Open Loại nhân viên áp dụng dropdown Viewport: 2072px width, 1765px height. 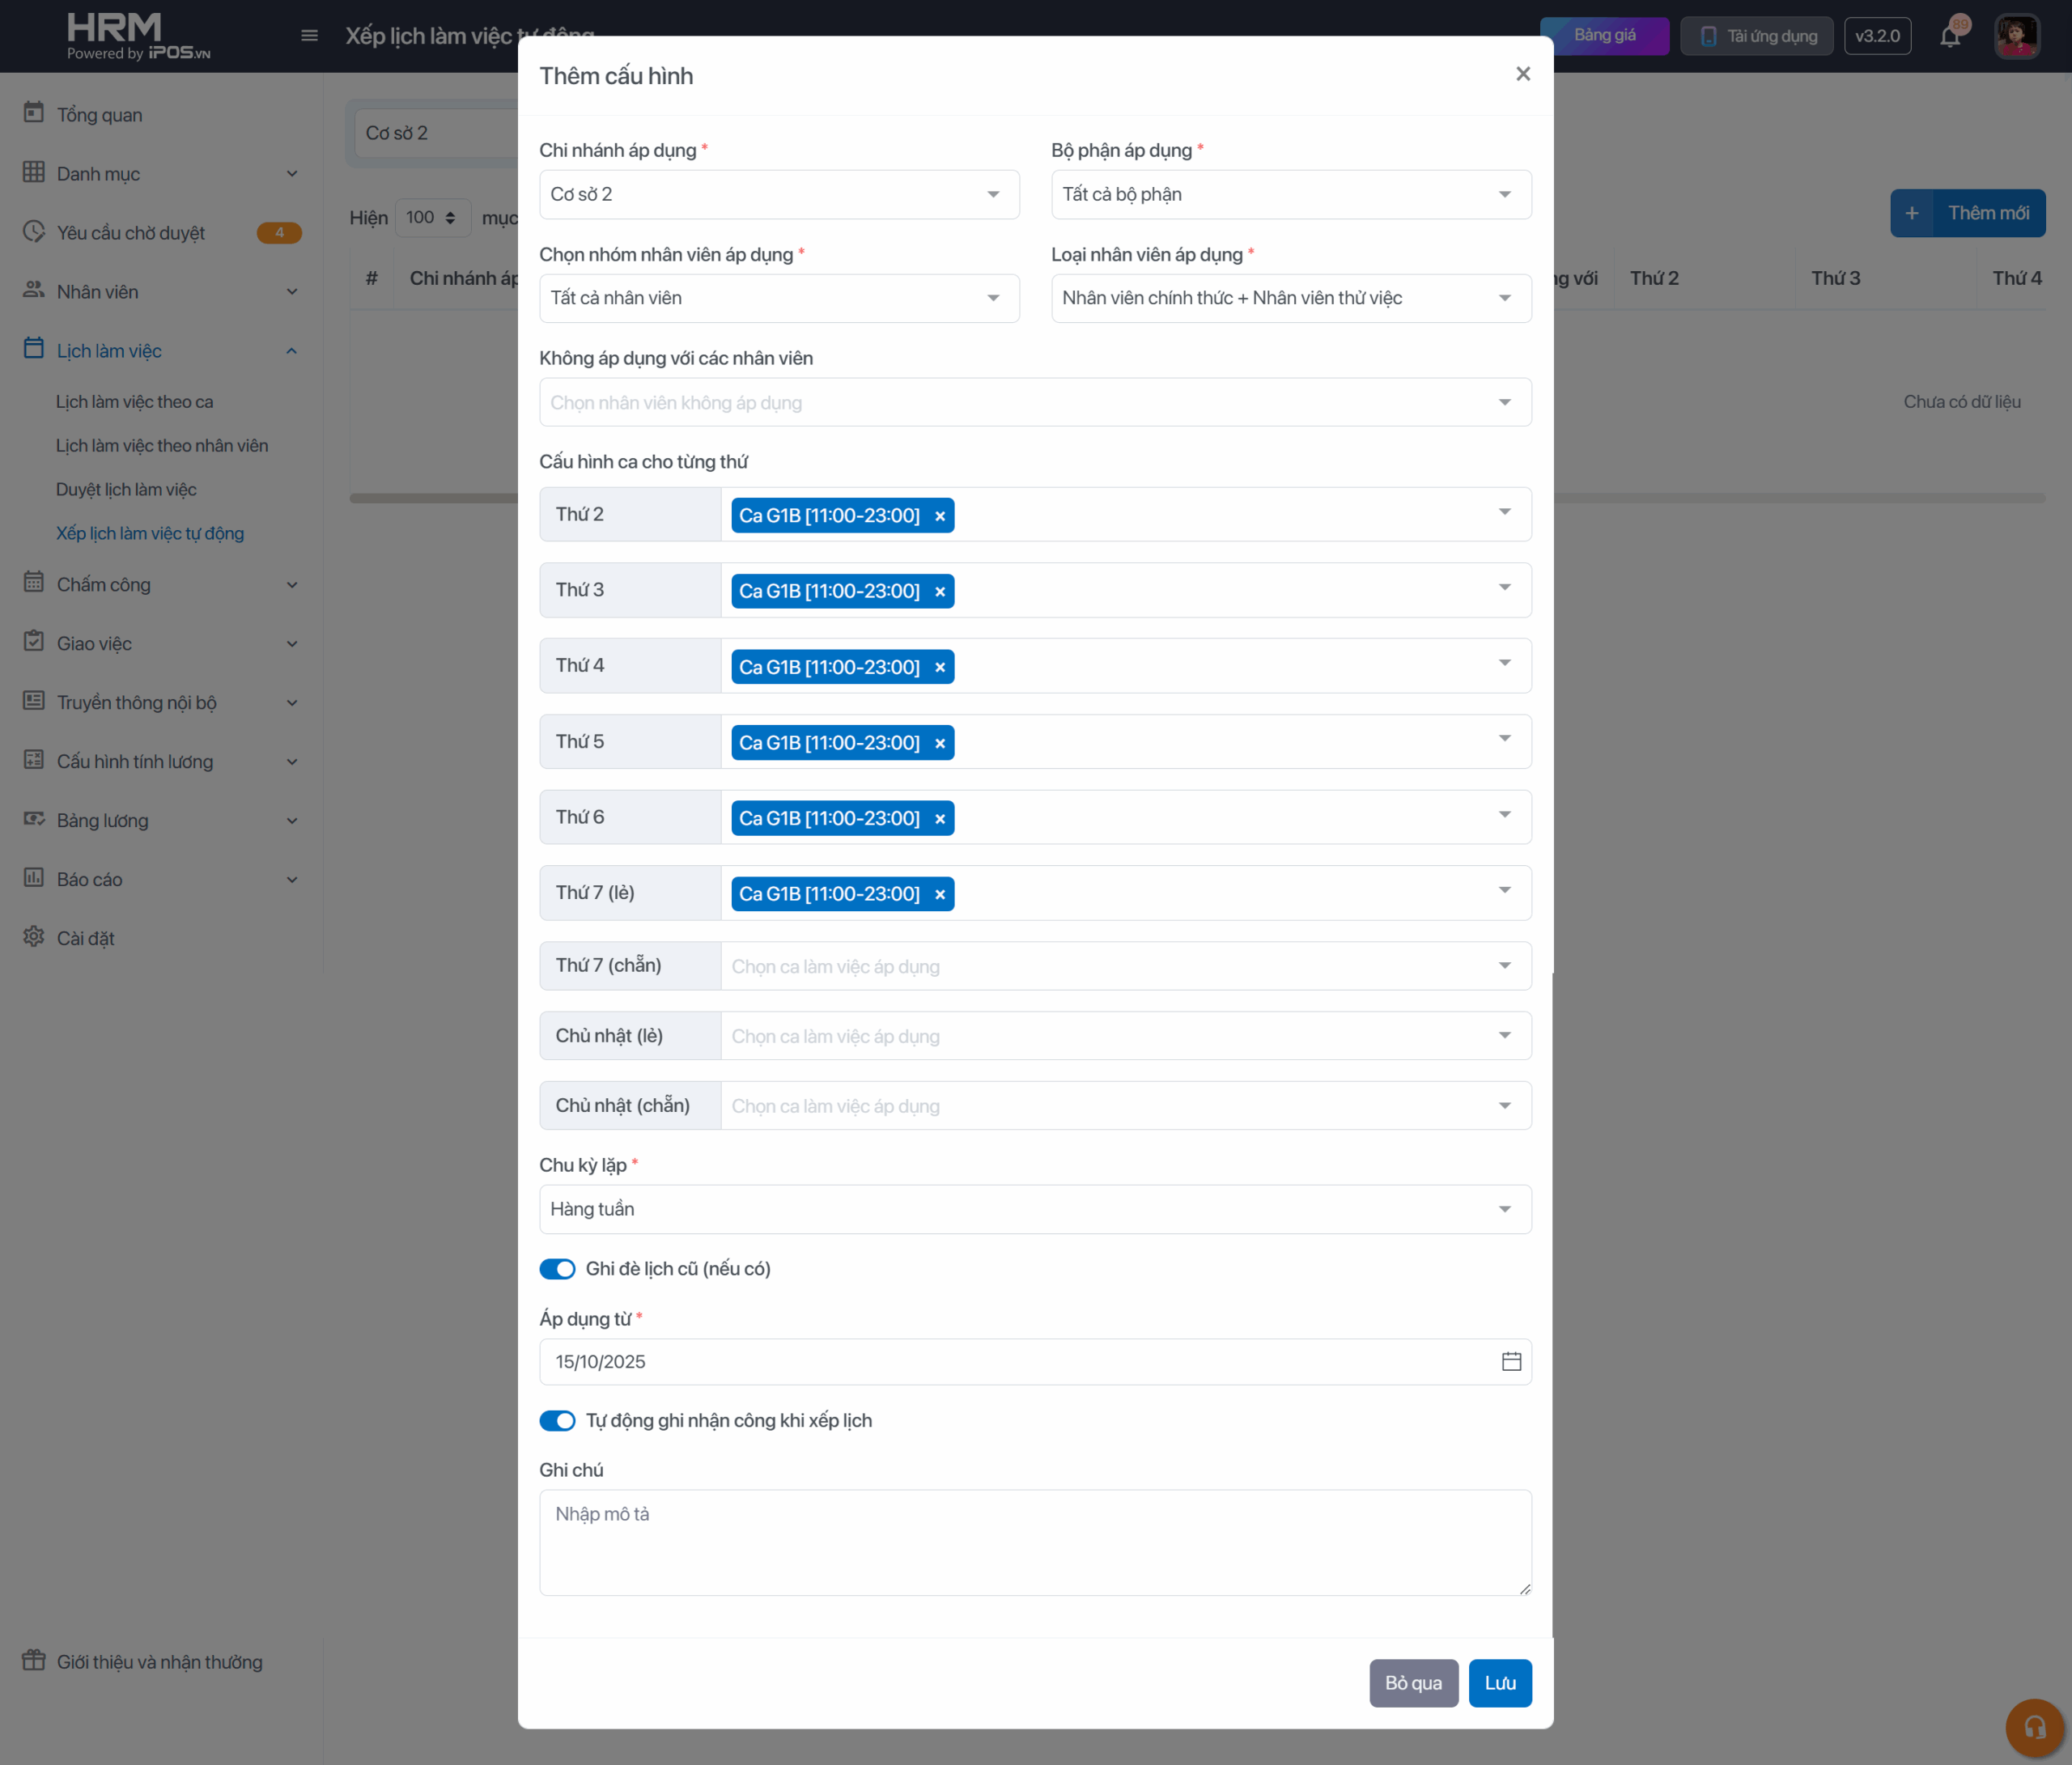pos(1290,298)
